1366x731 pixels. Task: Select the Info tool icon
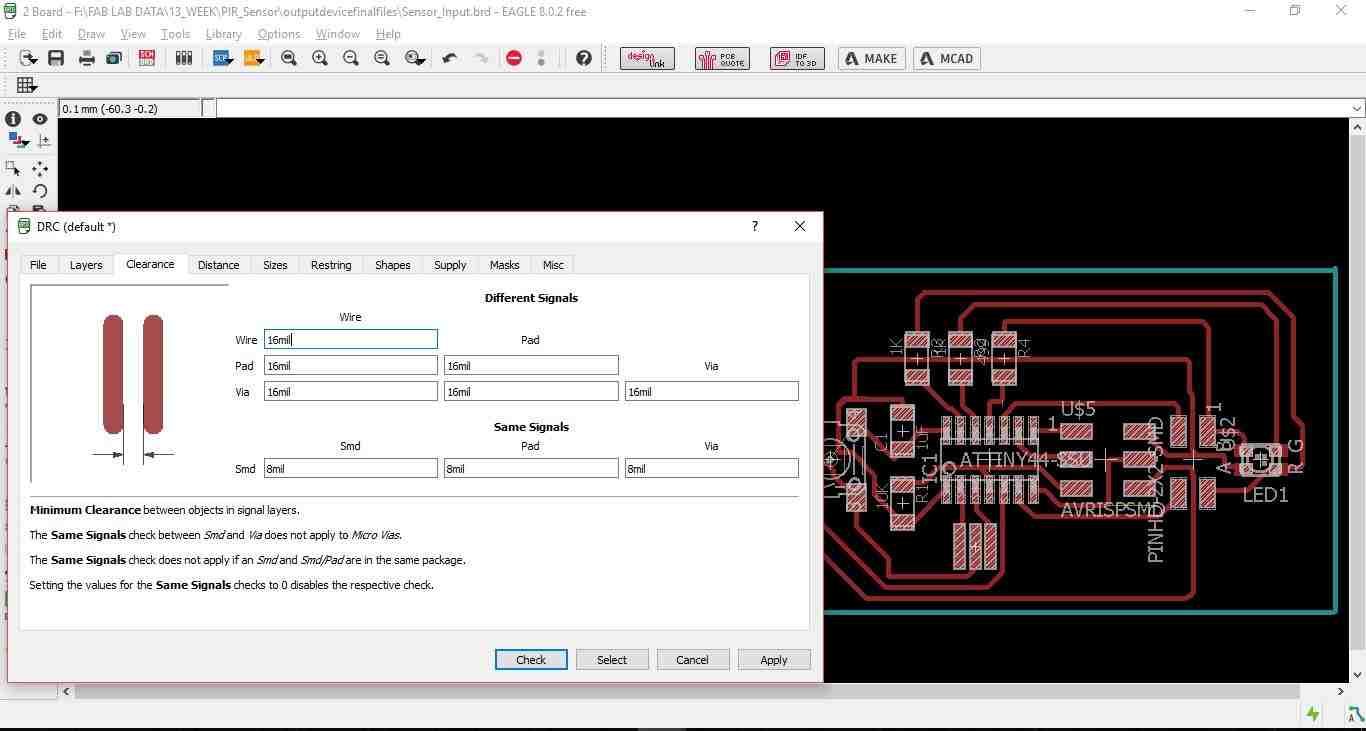tap(13, 119)
